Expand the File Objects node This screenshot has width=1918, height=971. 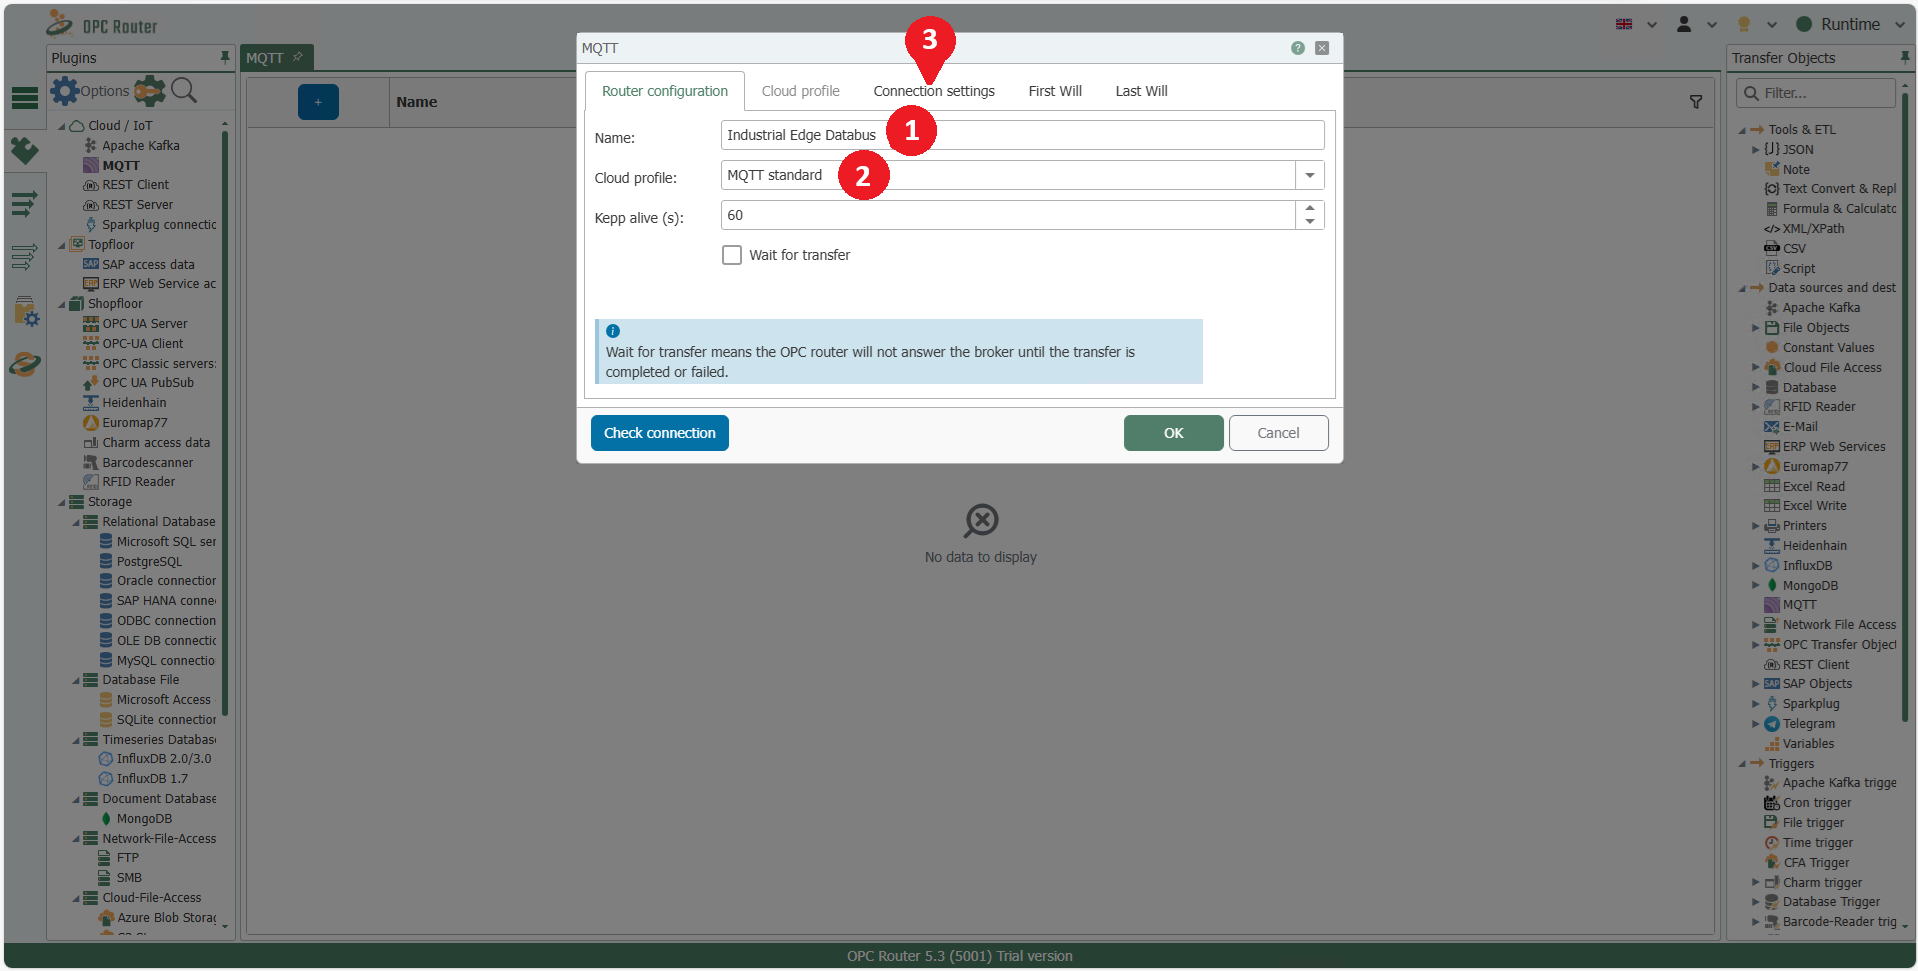(1755, 327)
